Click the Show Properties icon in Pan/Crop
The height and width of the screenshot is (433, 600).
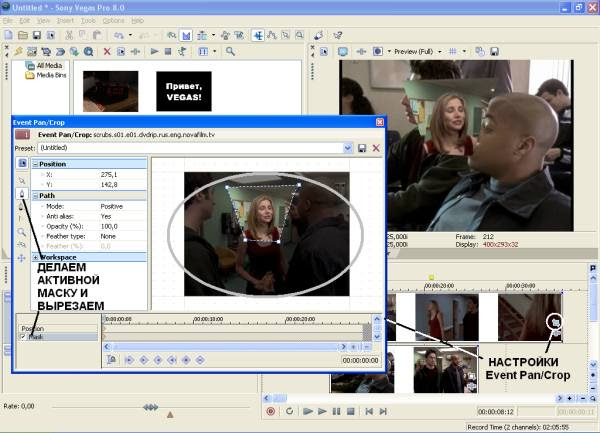(x=22, y=163)
